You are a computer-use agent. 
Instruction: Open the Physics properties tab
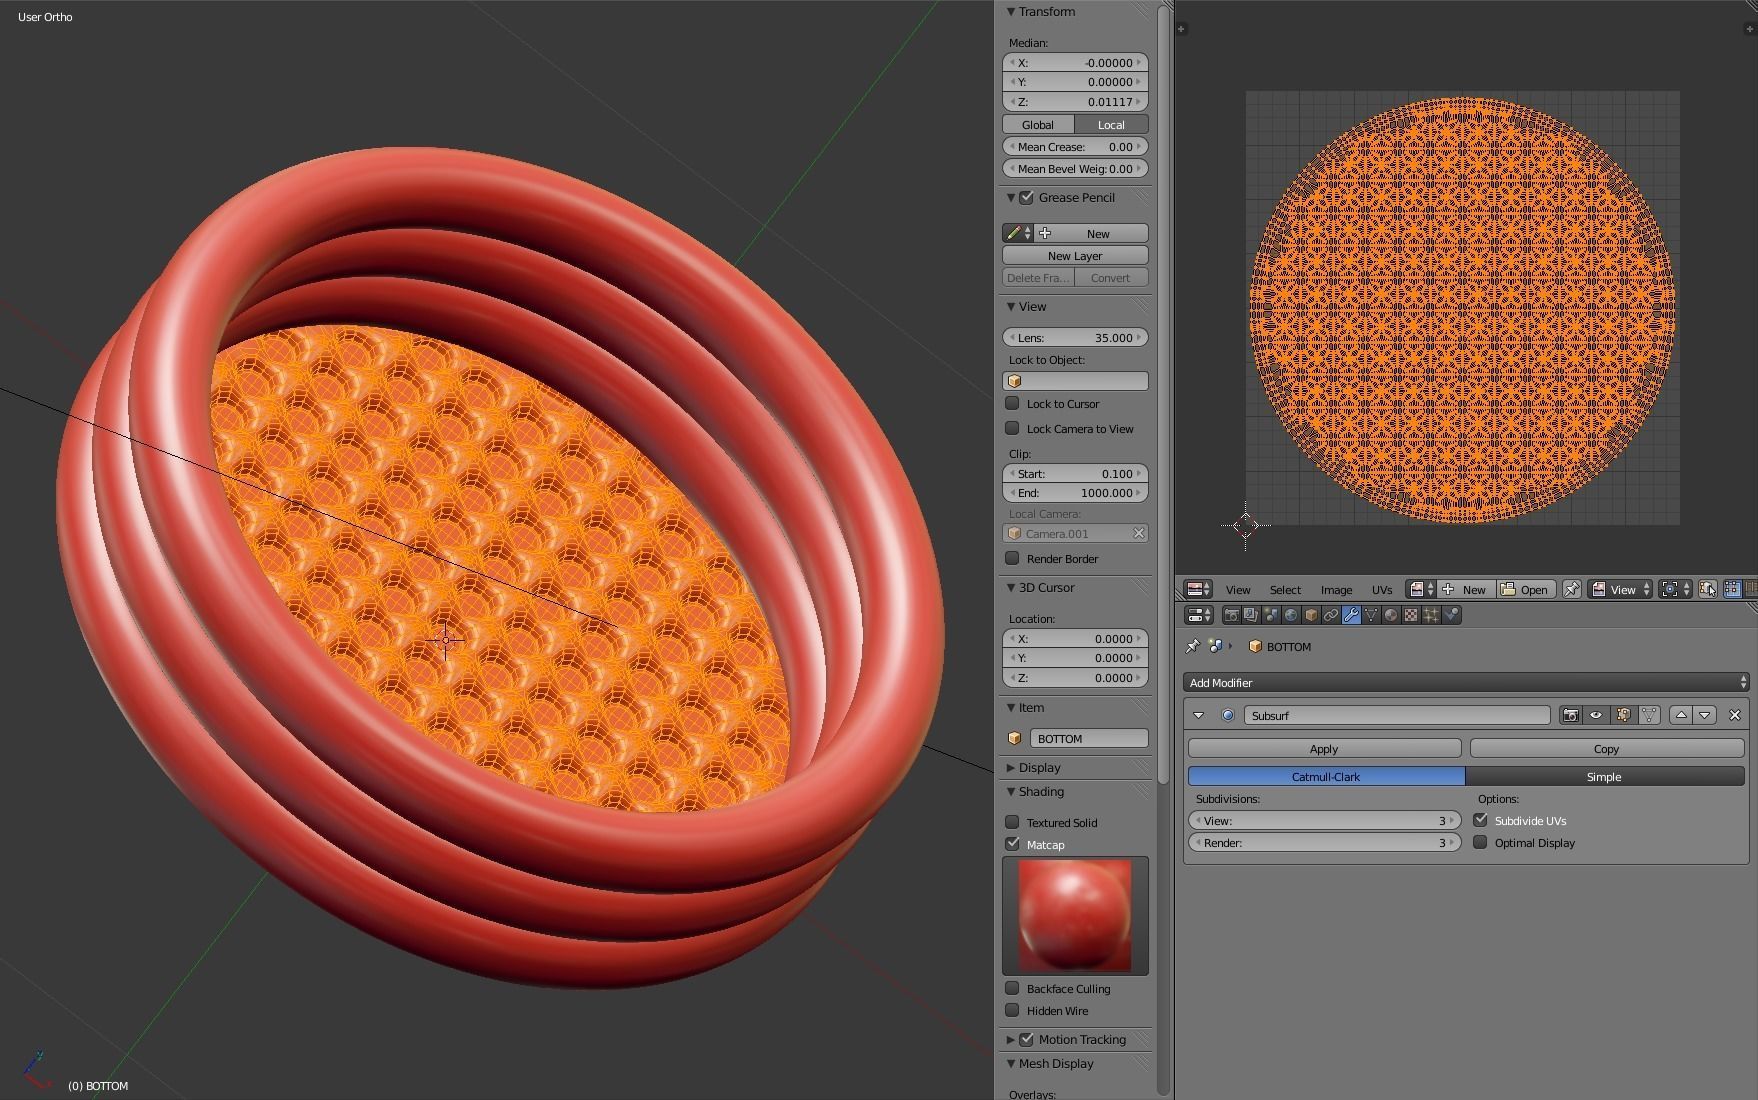[1452, 615]
